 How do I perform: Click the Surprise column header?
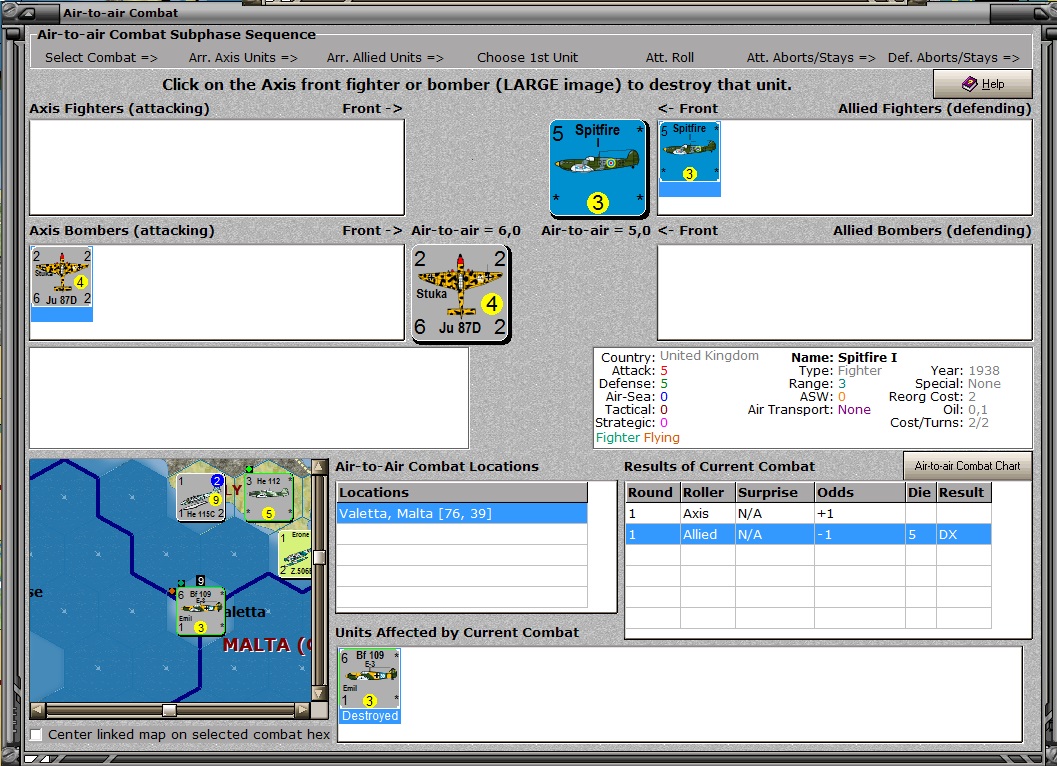[775, 492]
